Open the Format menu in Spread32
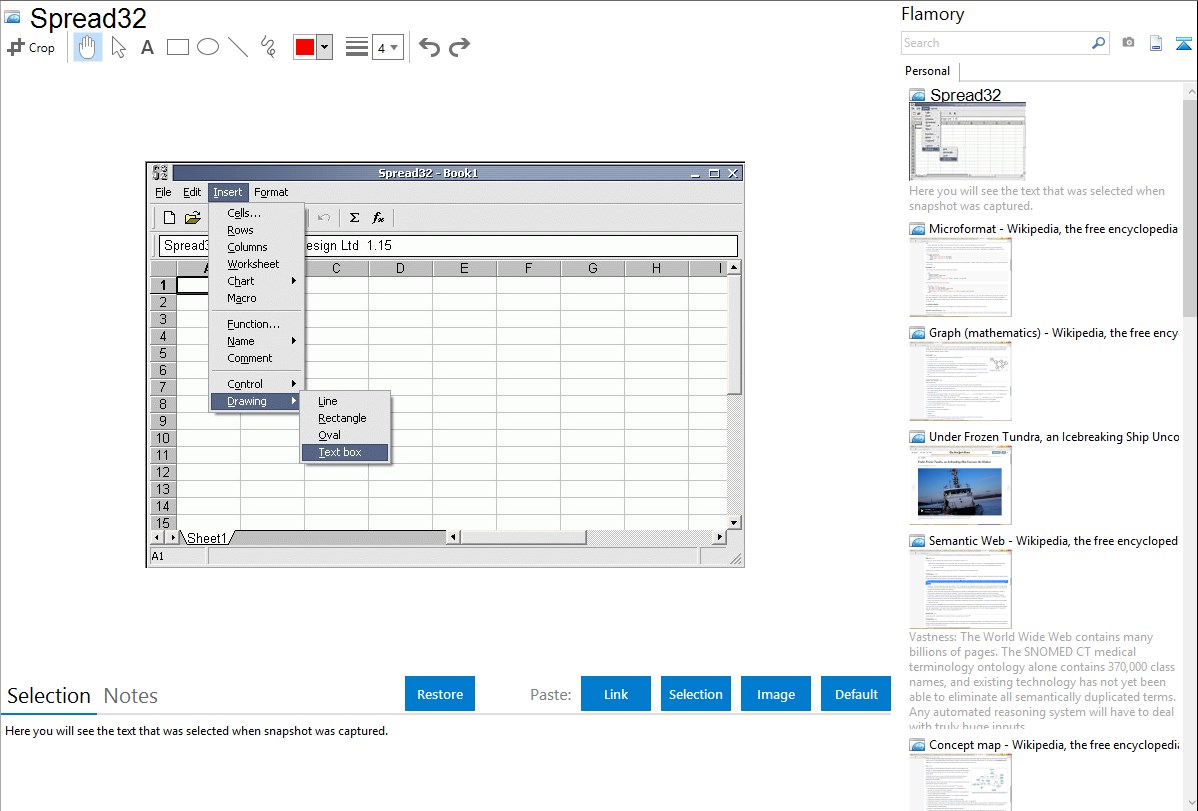 pos(270,193)
